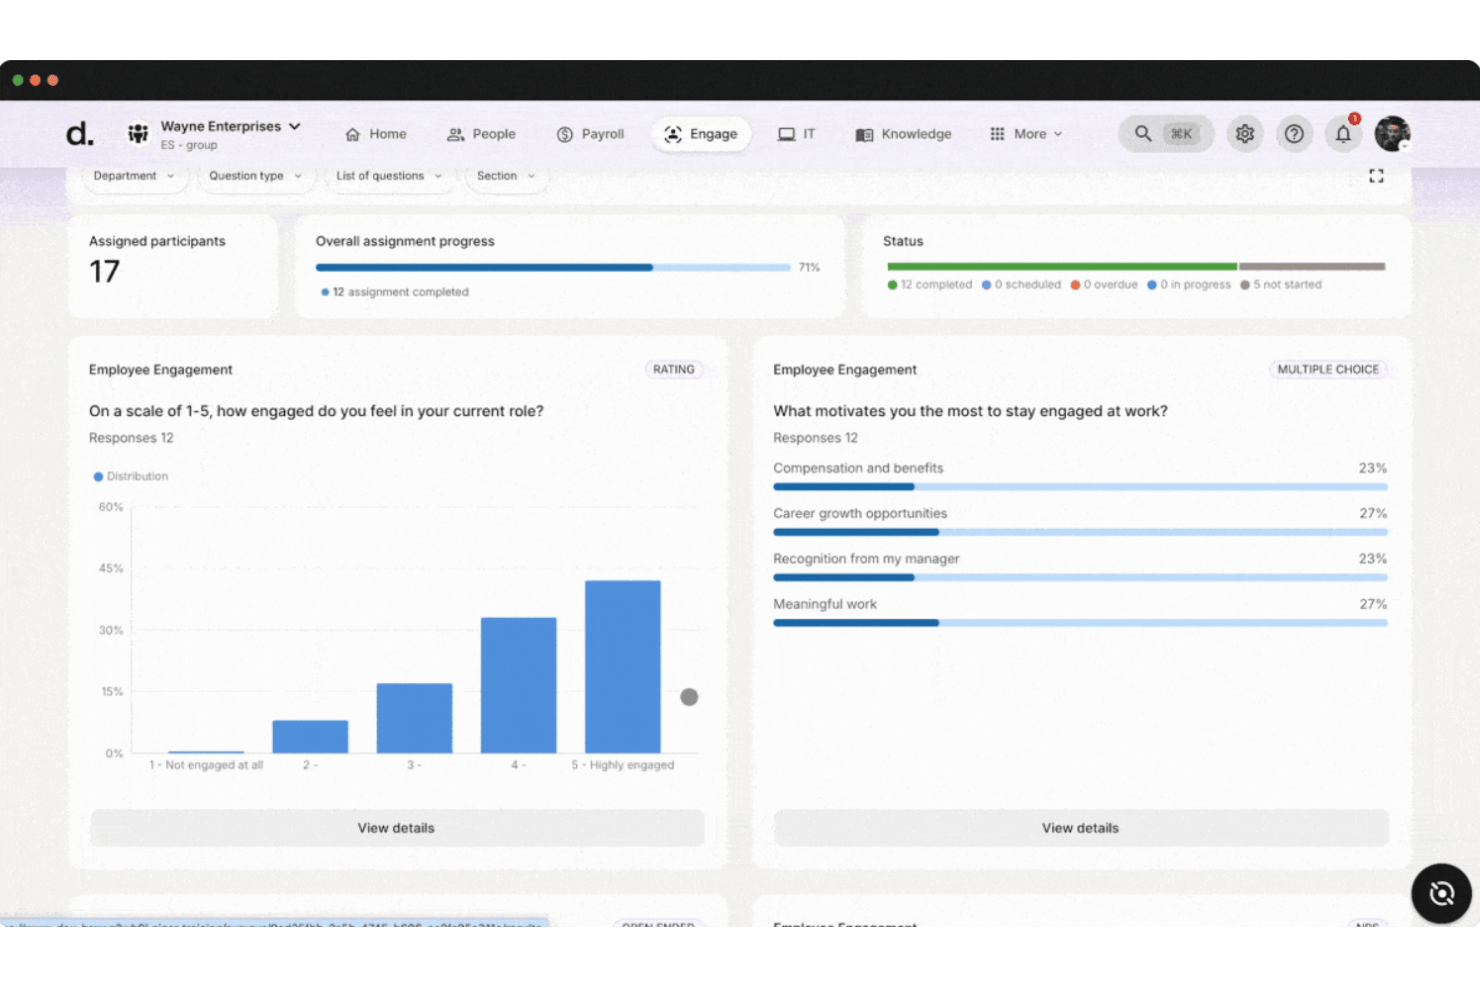Click the green completed status bar segment
This screenshot has height=987, width=1480.
point(1062,267)
